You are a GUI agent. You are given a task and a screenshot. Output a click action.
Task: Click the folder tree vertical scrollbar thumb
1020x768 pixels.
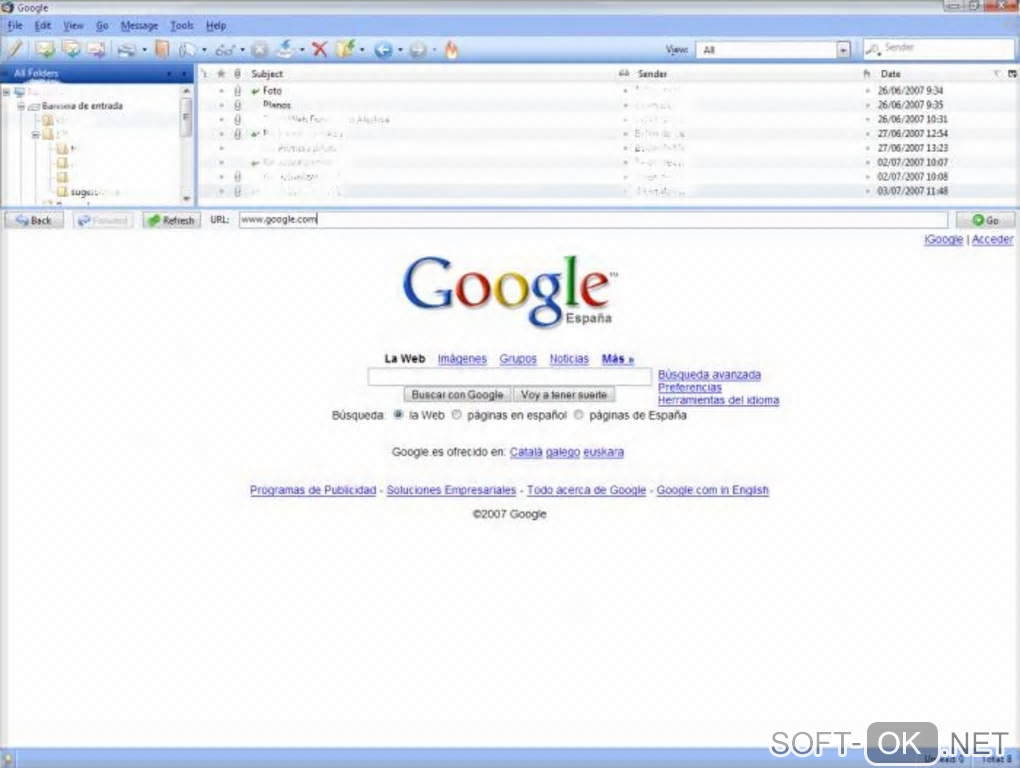pos(186,117)
